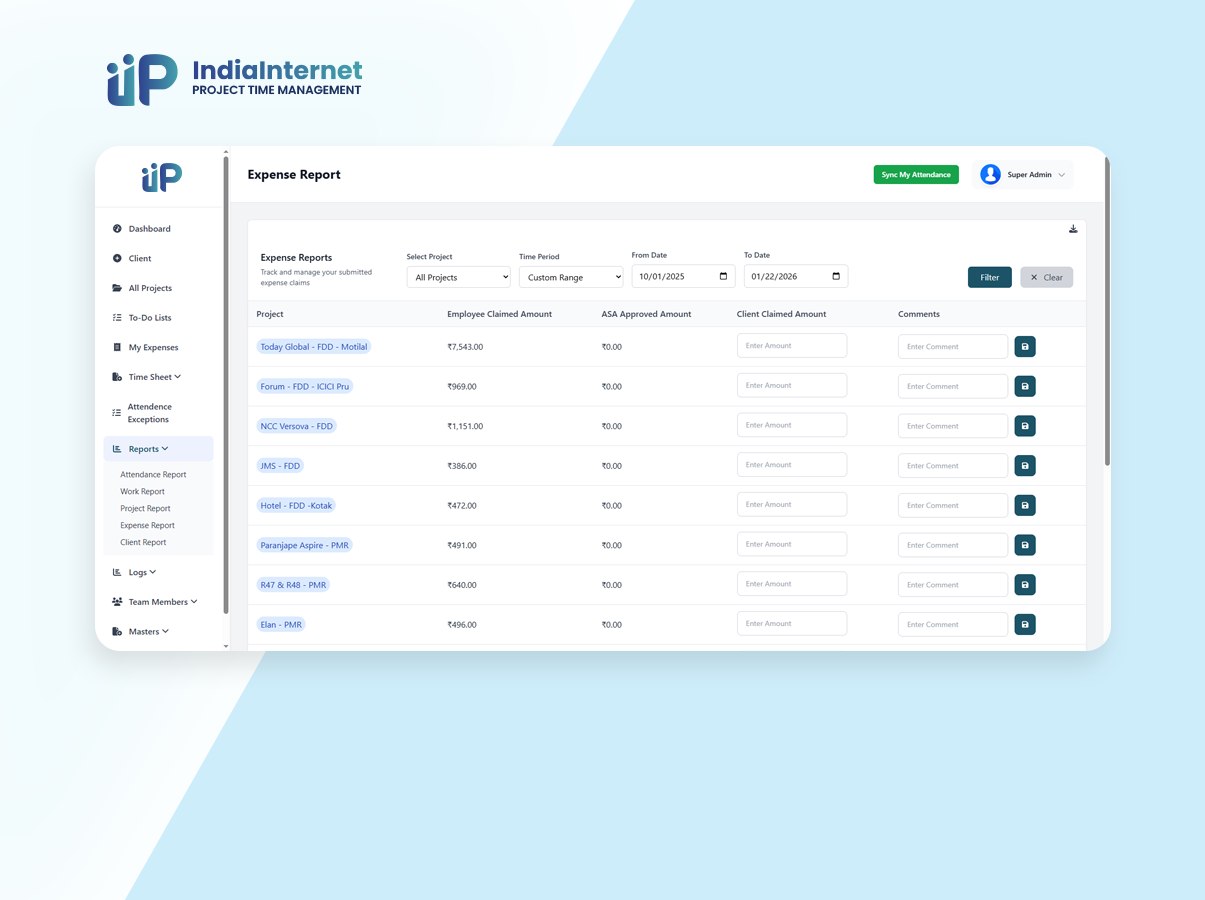Expand the Team Members sidebar menu
Image resolution: width=1205 pixels, height=900 pixels.
[162, 602]
